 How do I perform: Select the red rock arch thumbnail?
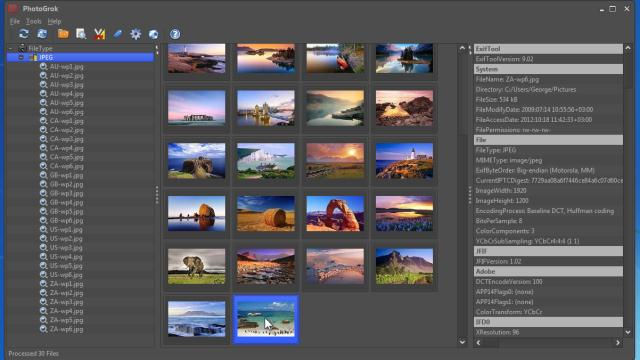(x=335, y=213)
